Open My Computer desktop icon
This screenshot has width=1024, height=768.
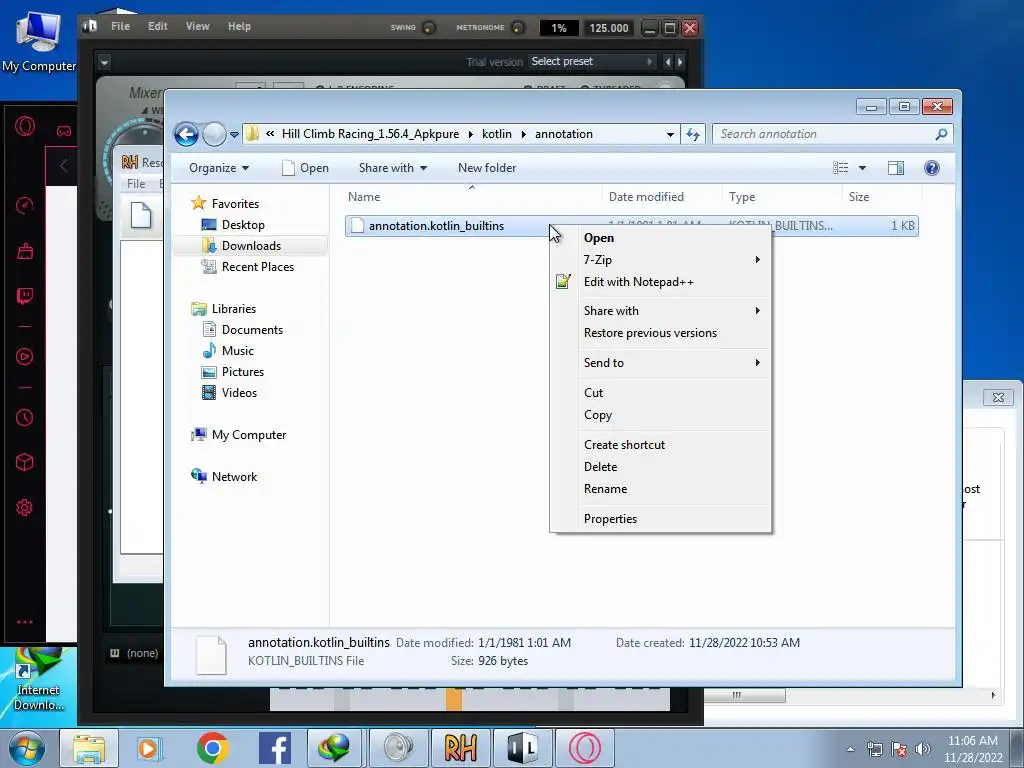click(39, 40)
